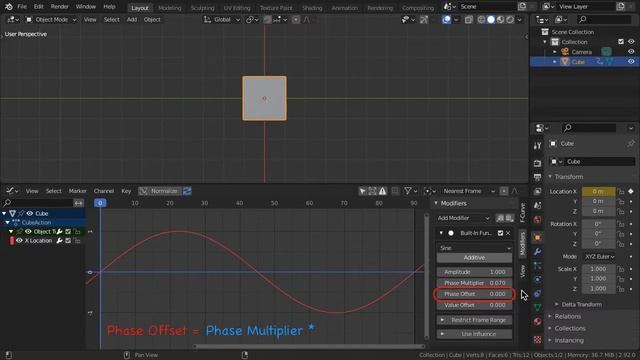The height and width of the screenshot is (360, 640).
Task: Click the Normalize refresh auto icon
Action: pos(187,191)
